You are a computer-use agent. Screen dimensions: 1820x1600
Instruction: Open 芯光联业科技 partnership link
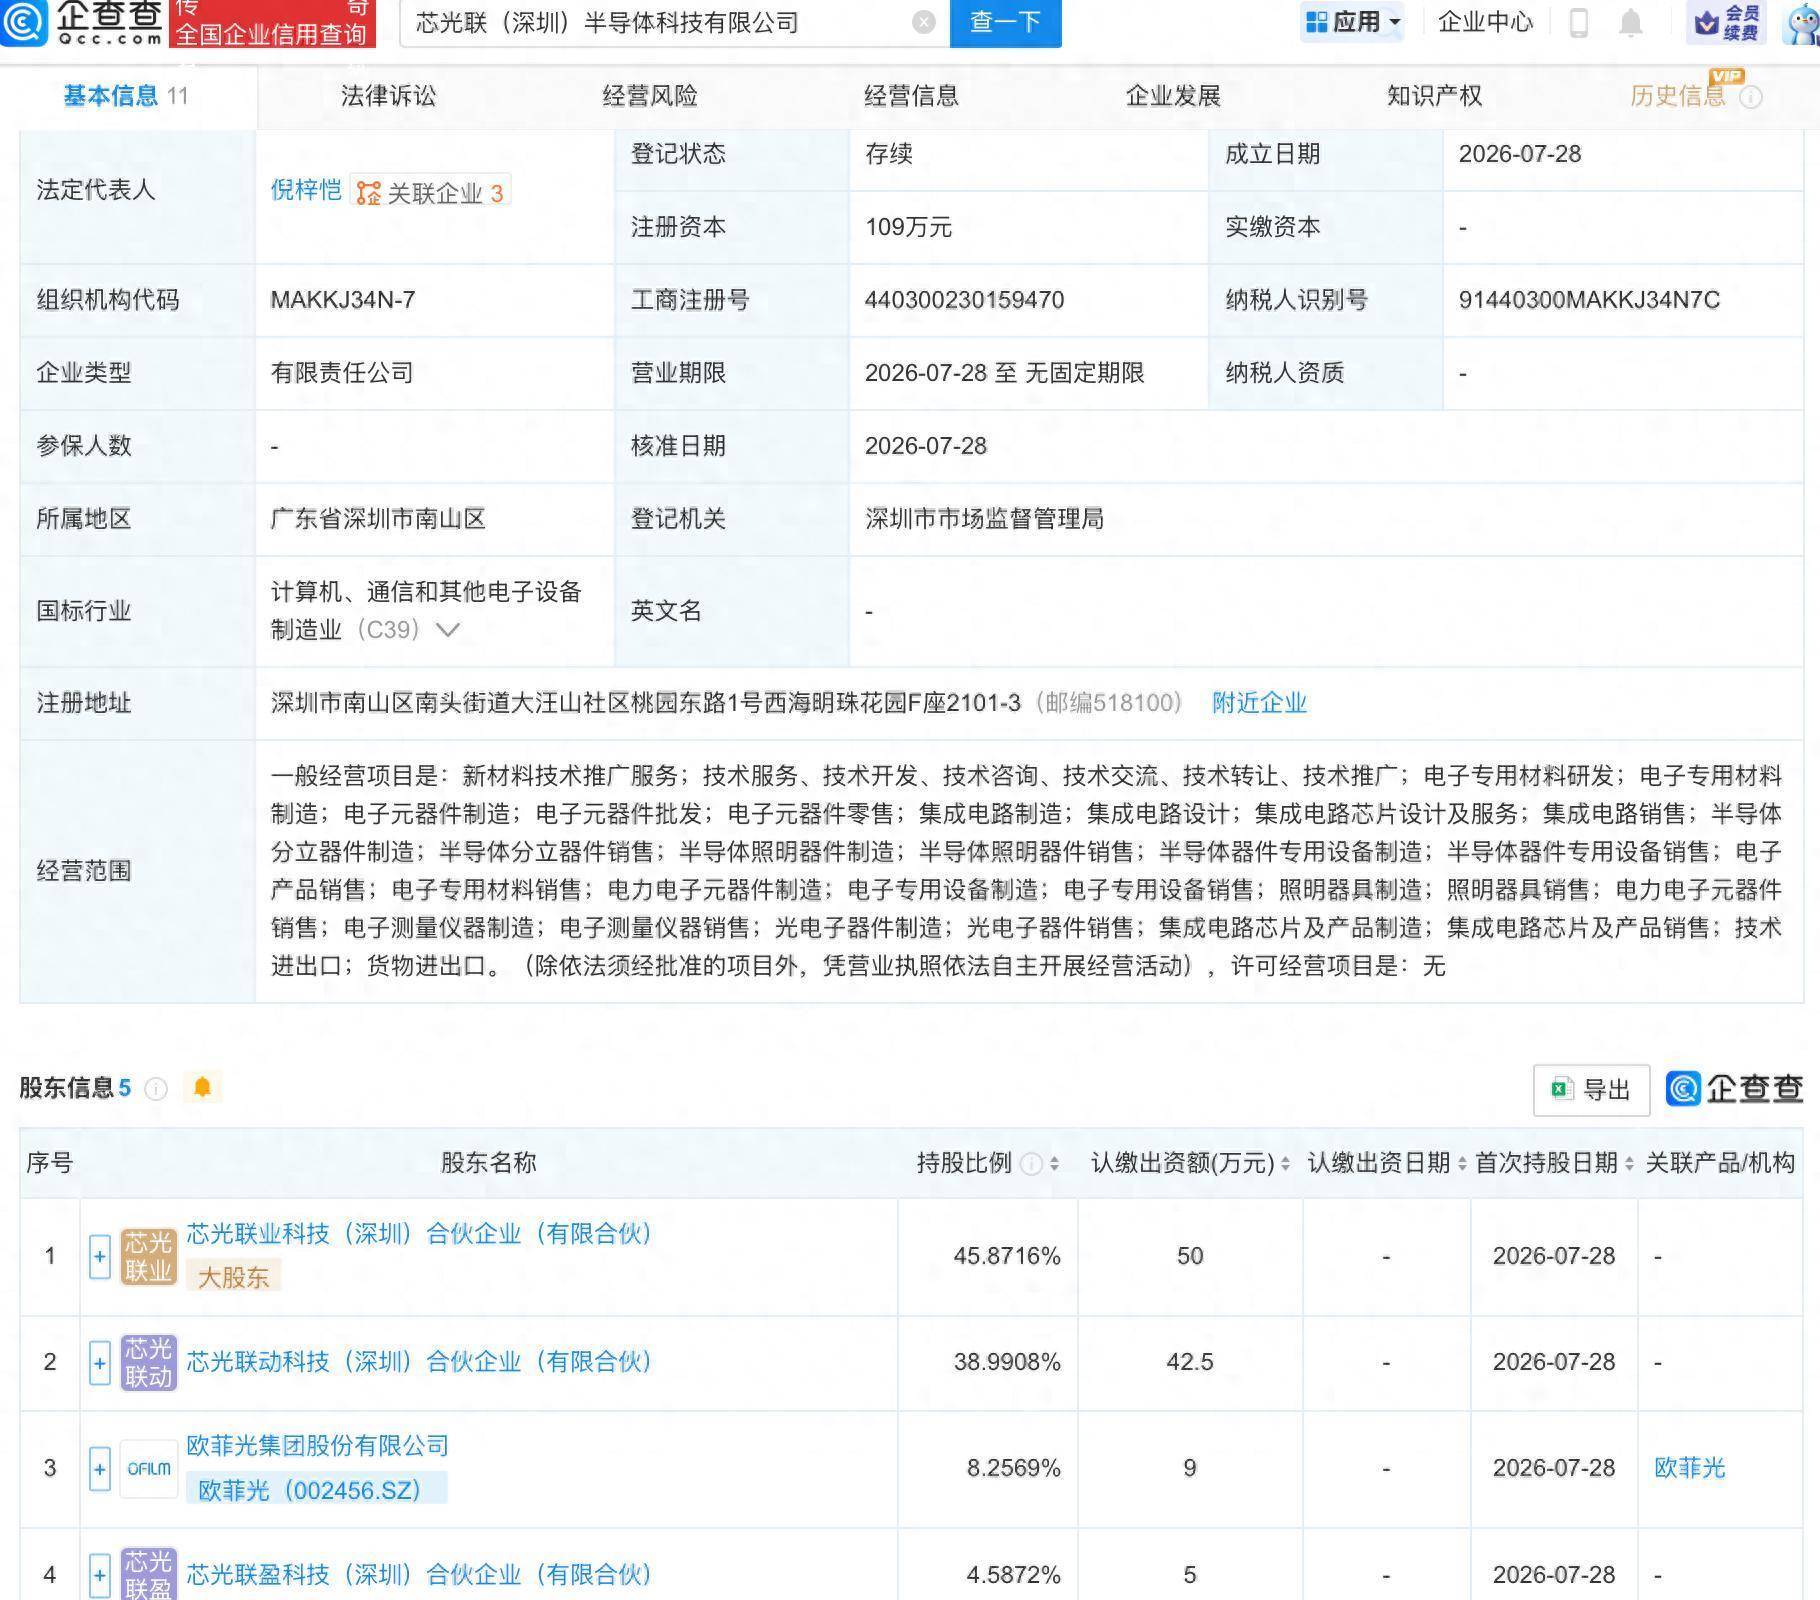pyautogui.click(x=419, y=1234)
